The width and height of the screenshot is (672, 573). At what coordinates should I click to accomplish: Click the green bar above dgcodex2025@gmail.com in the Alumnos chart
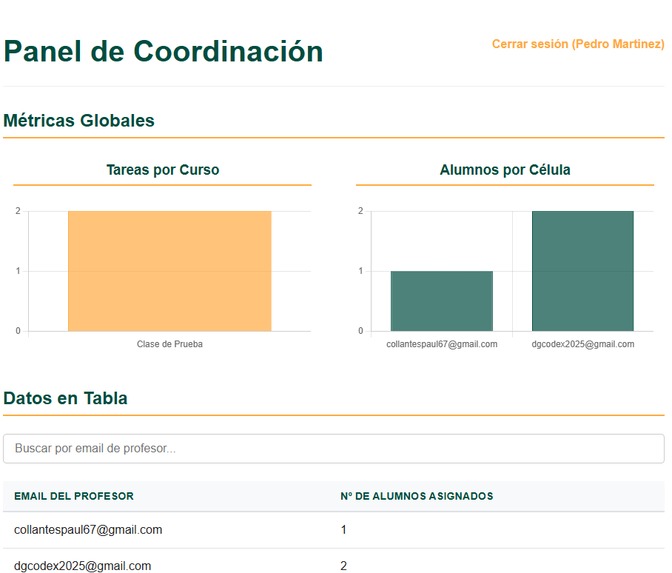point(583,271)
